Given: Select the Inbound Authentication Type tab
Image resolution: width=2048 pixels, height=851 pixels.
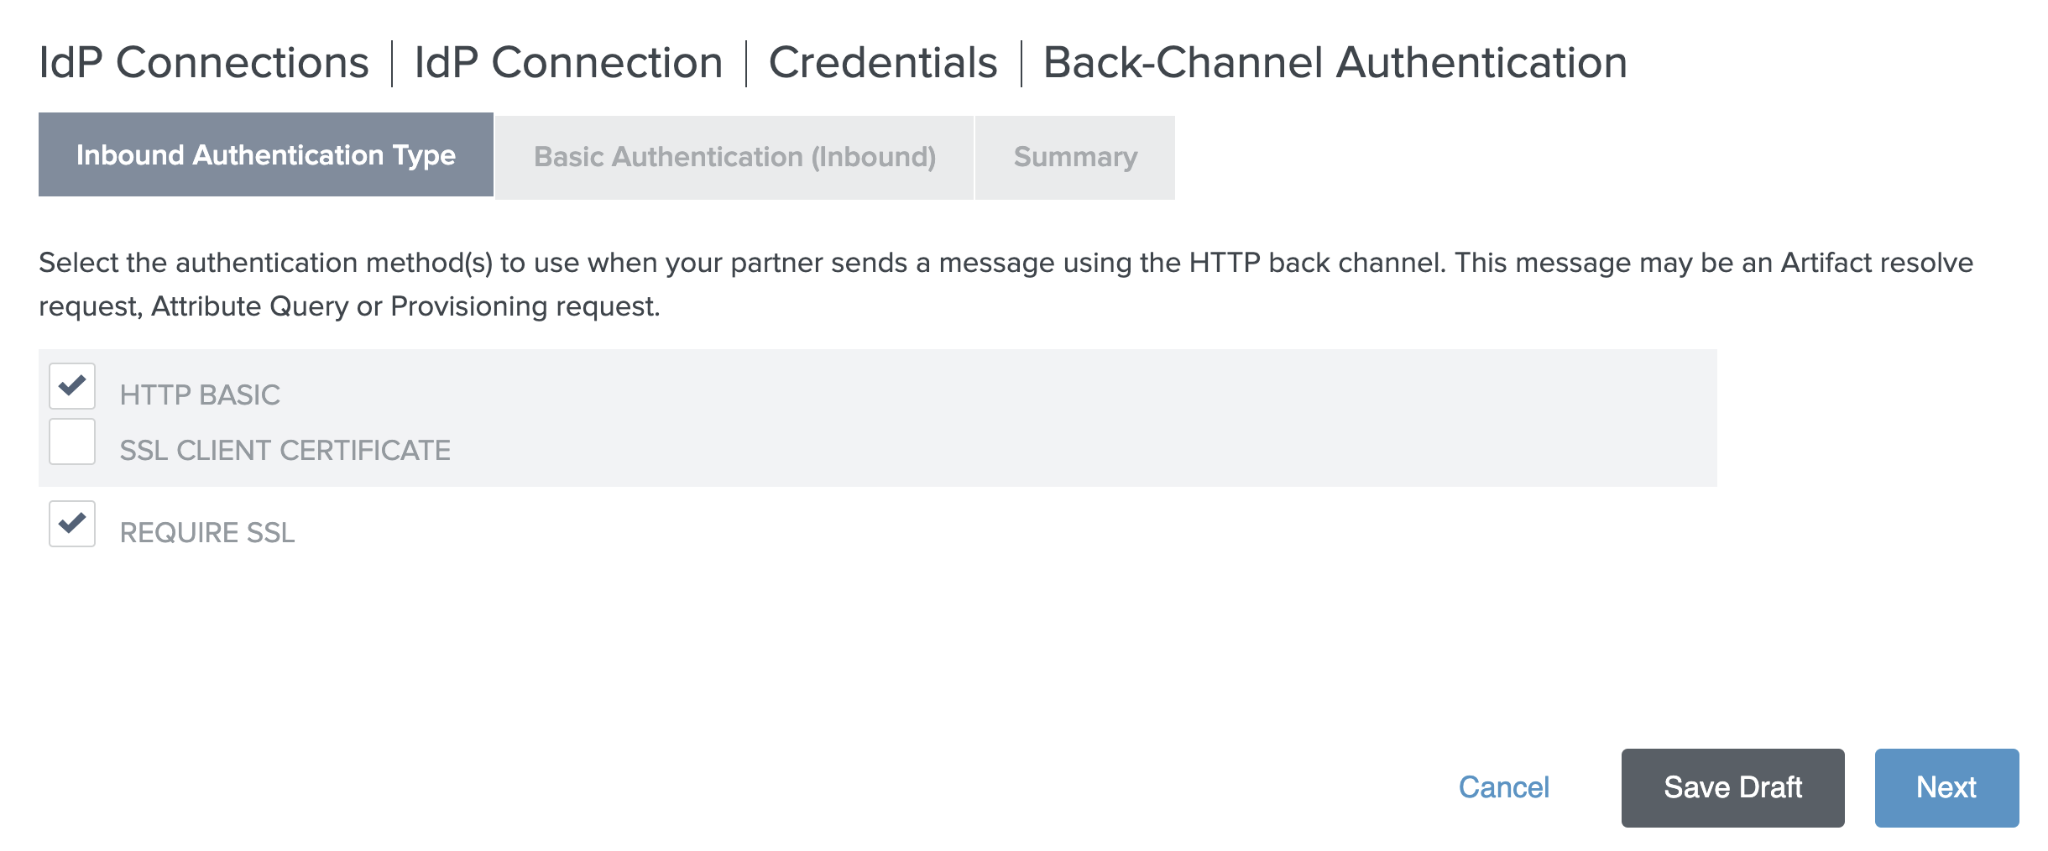Looking at the screenshot, I should pos(266,155).
